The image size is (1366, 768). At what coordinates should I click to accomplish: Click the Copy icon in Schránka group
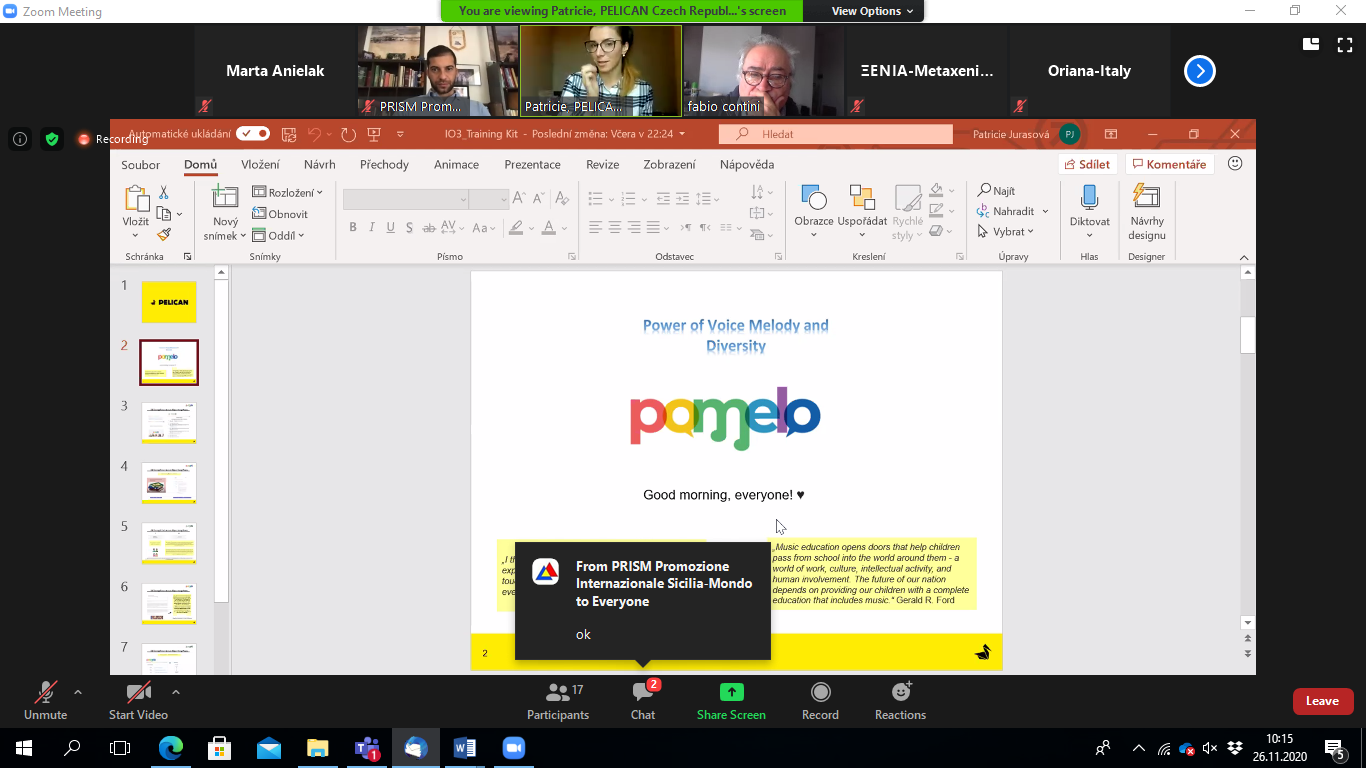(x=164, y=213)
